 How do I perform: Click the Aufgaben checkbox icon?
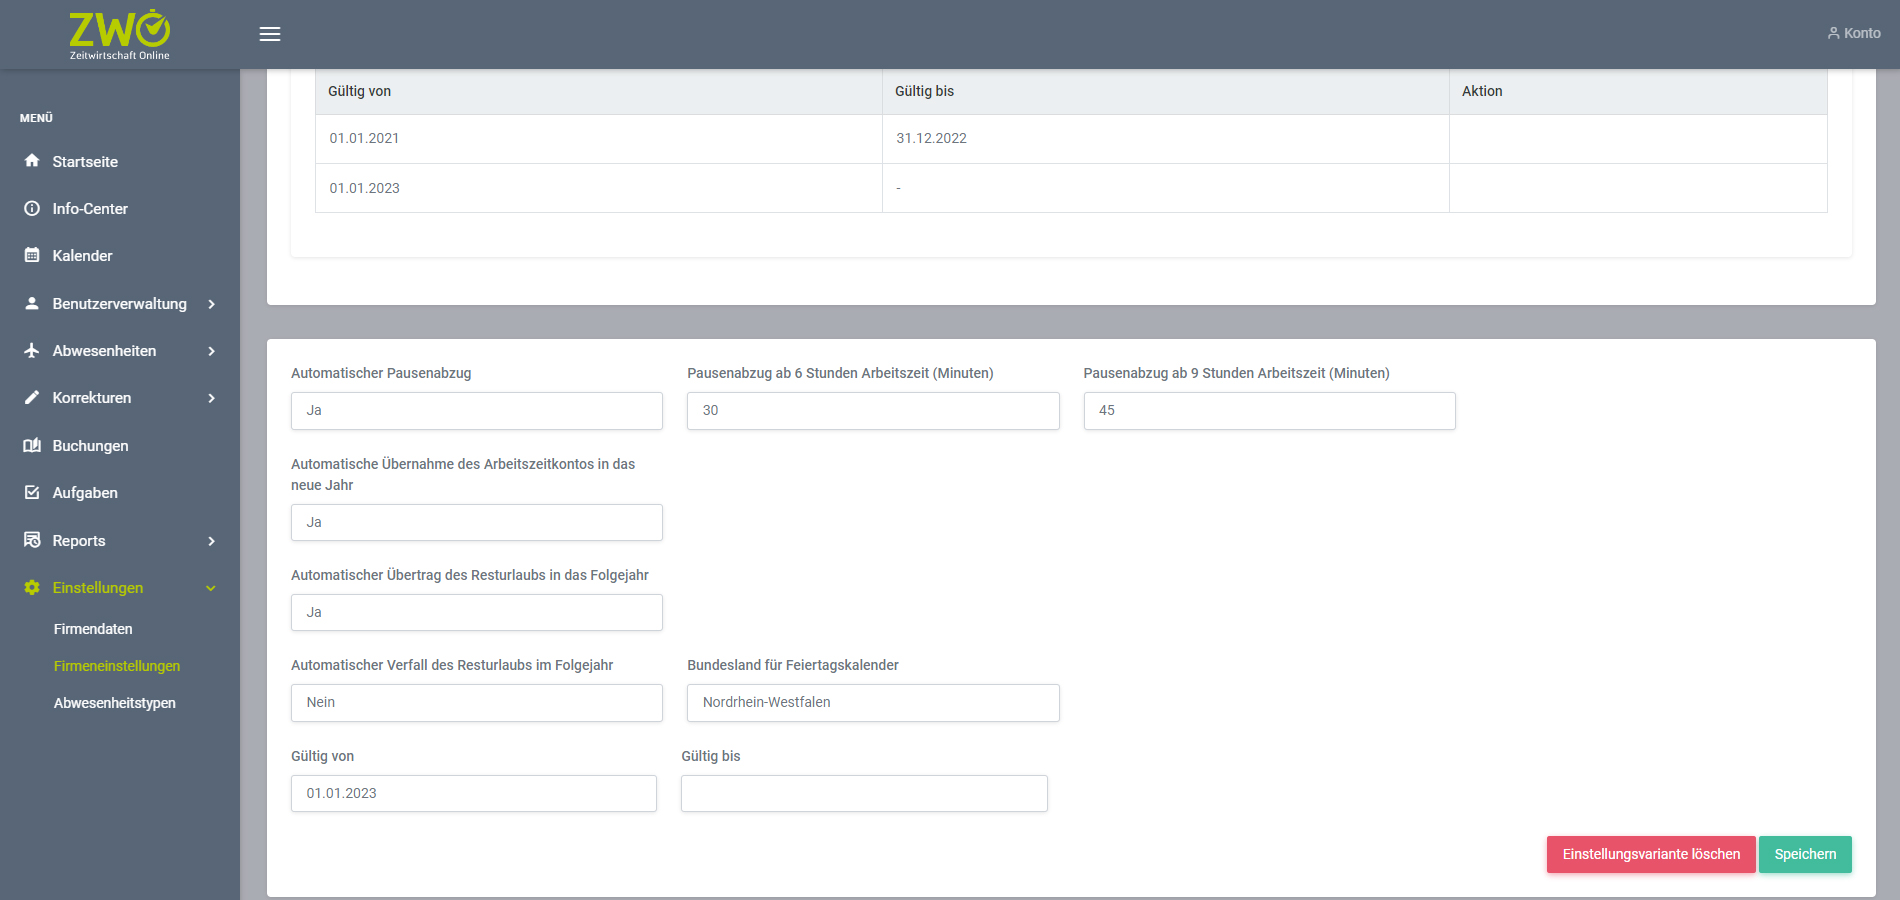[x=32, y=492]
